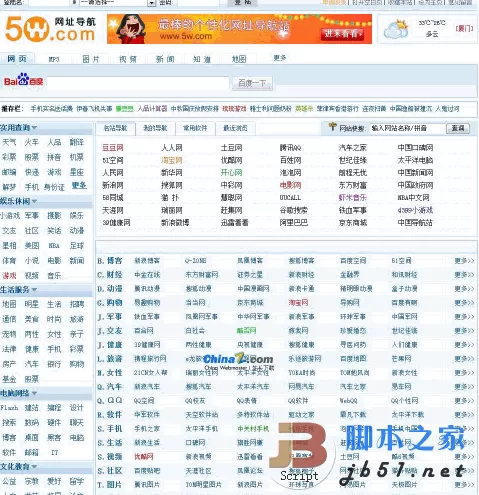The height and width of the screenshot is (495, 479).
Task: Open the 汽车之家 link in top sites
Action: 353,148
